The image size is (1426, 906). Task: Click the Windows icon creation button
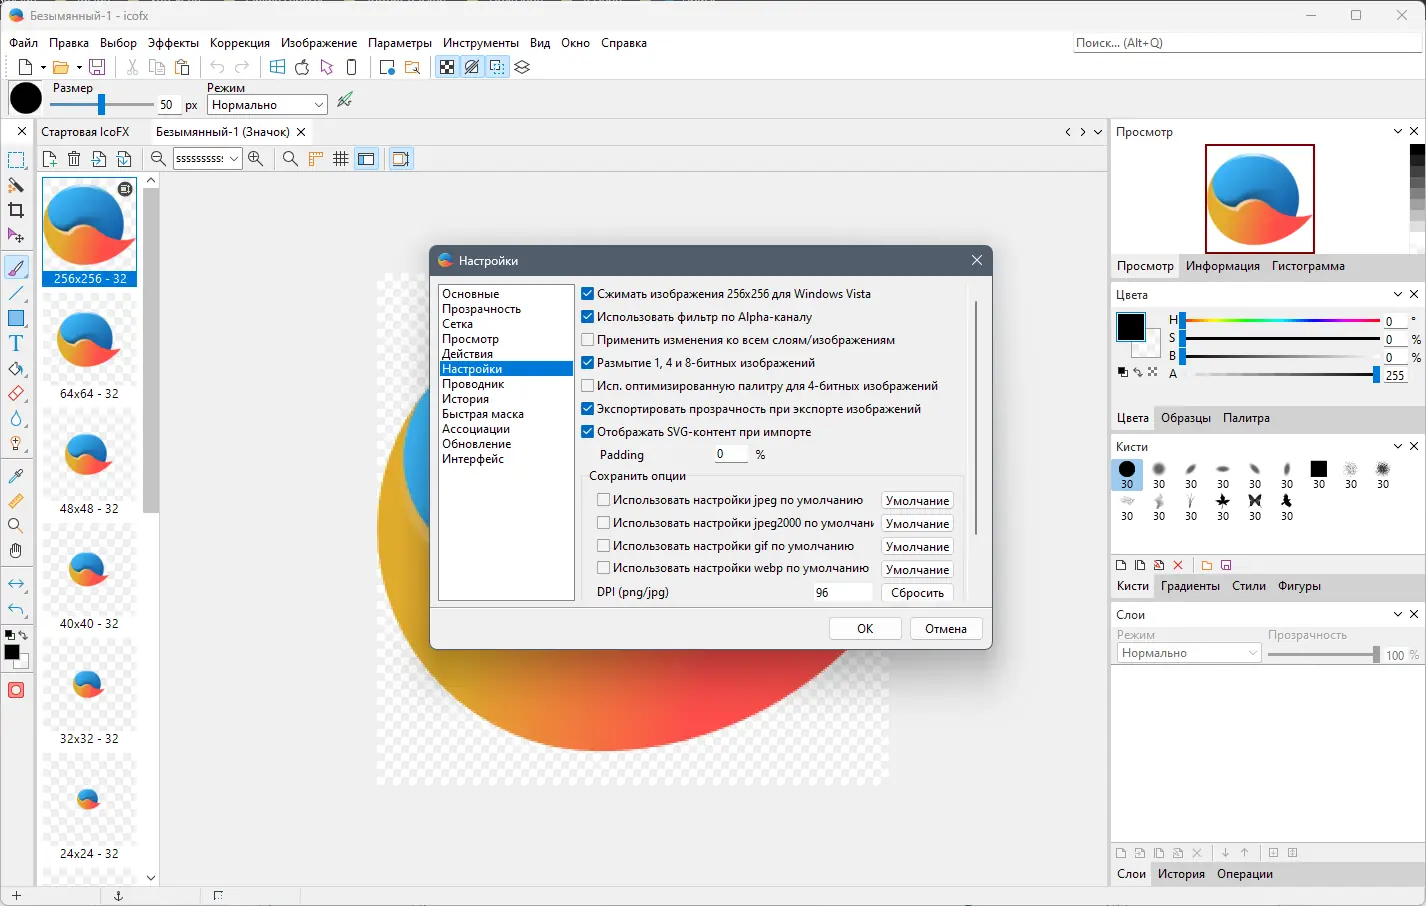coord(277,67)
